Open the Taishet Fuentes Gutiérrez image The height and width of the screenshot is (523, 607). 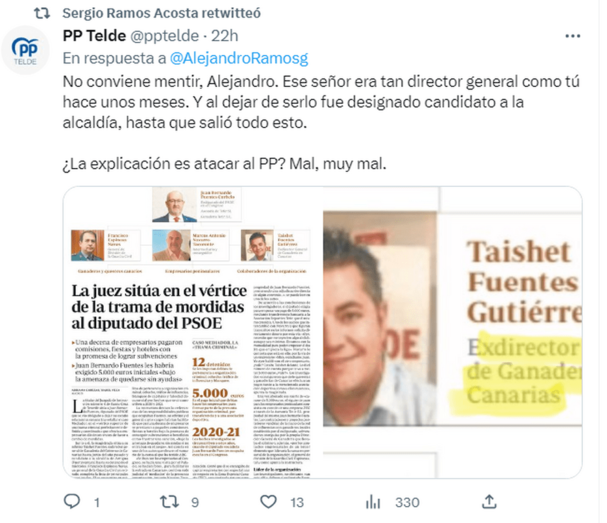pos(453,332)
